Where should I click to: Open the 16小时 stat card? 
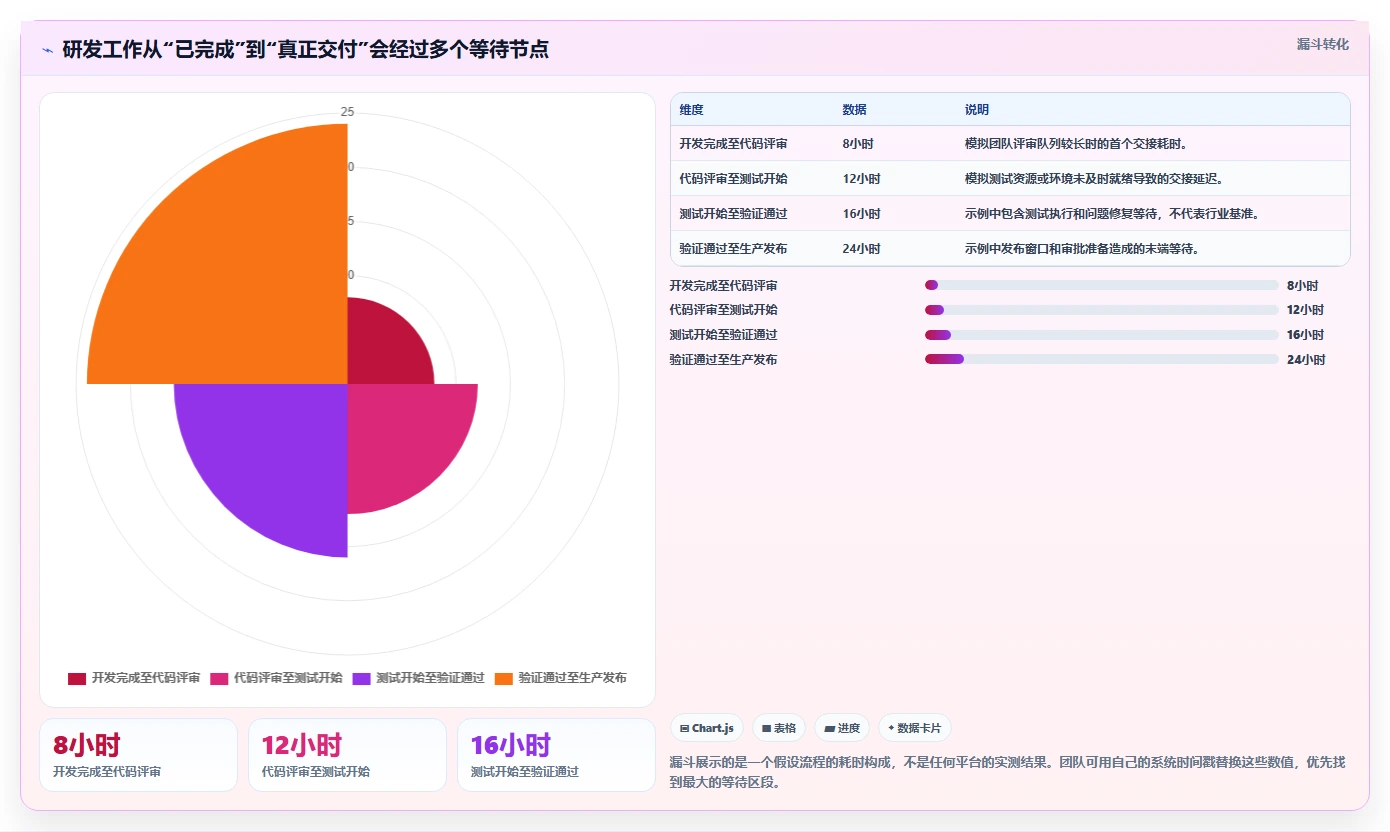coord(556,755)
